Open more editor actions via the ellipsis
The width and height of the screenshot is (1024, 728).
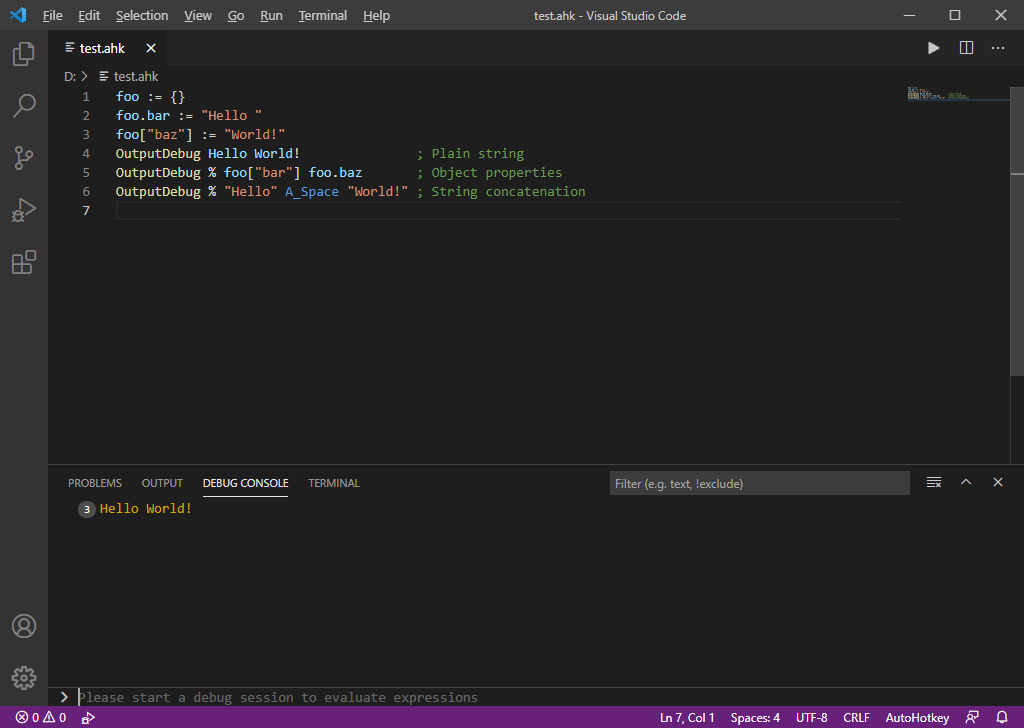point(997,47)
